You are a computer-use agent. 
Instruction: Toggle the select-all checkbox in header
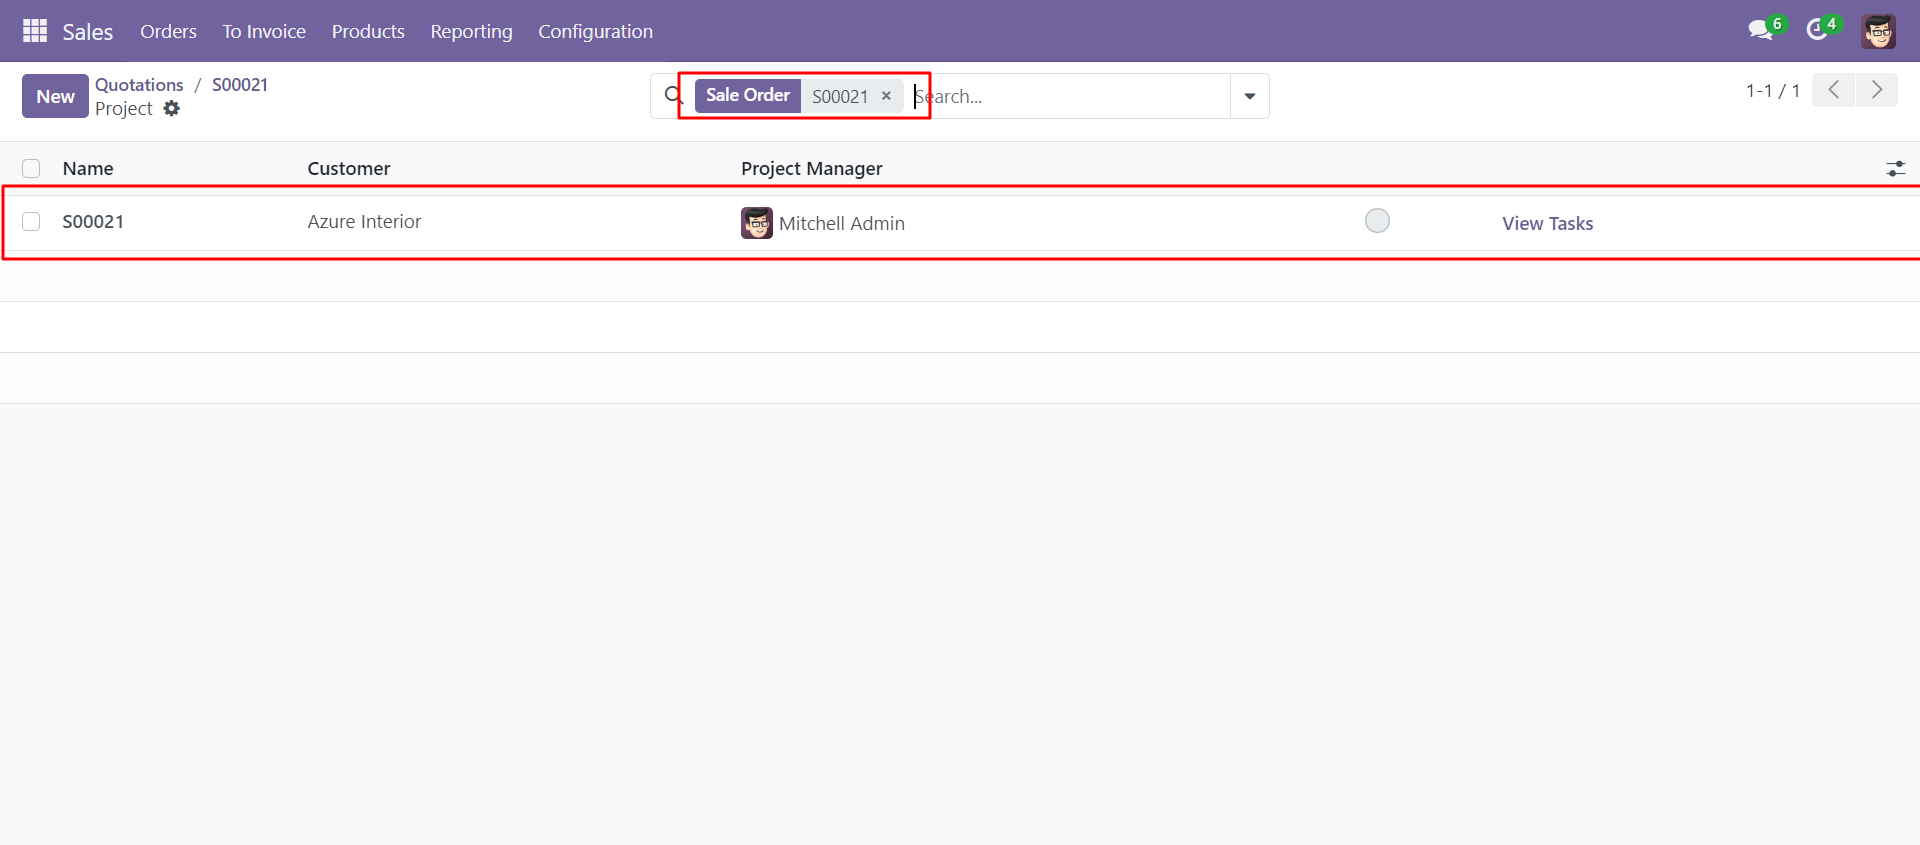click(x=31, y=168)
